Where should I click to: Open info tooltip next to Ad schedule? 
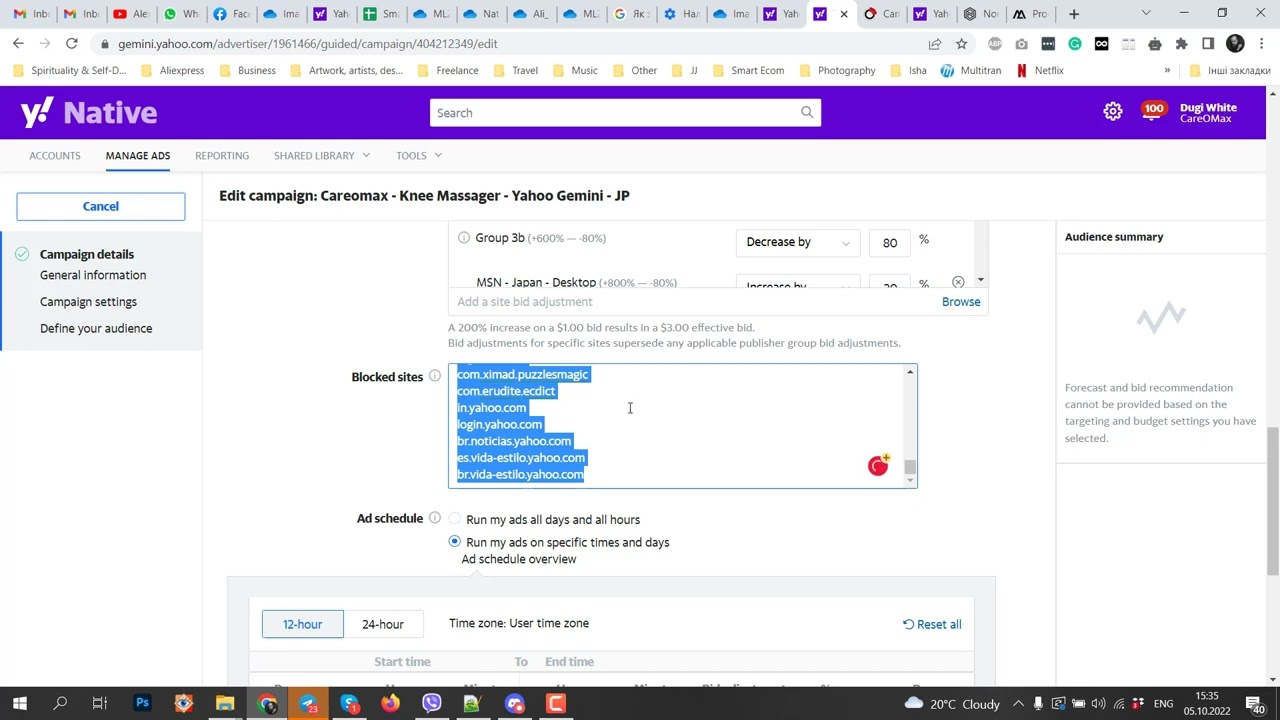coord(435,518)
